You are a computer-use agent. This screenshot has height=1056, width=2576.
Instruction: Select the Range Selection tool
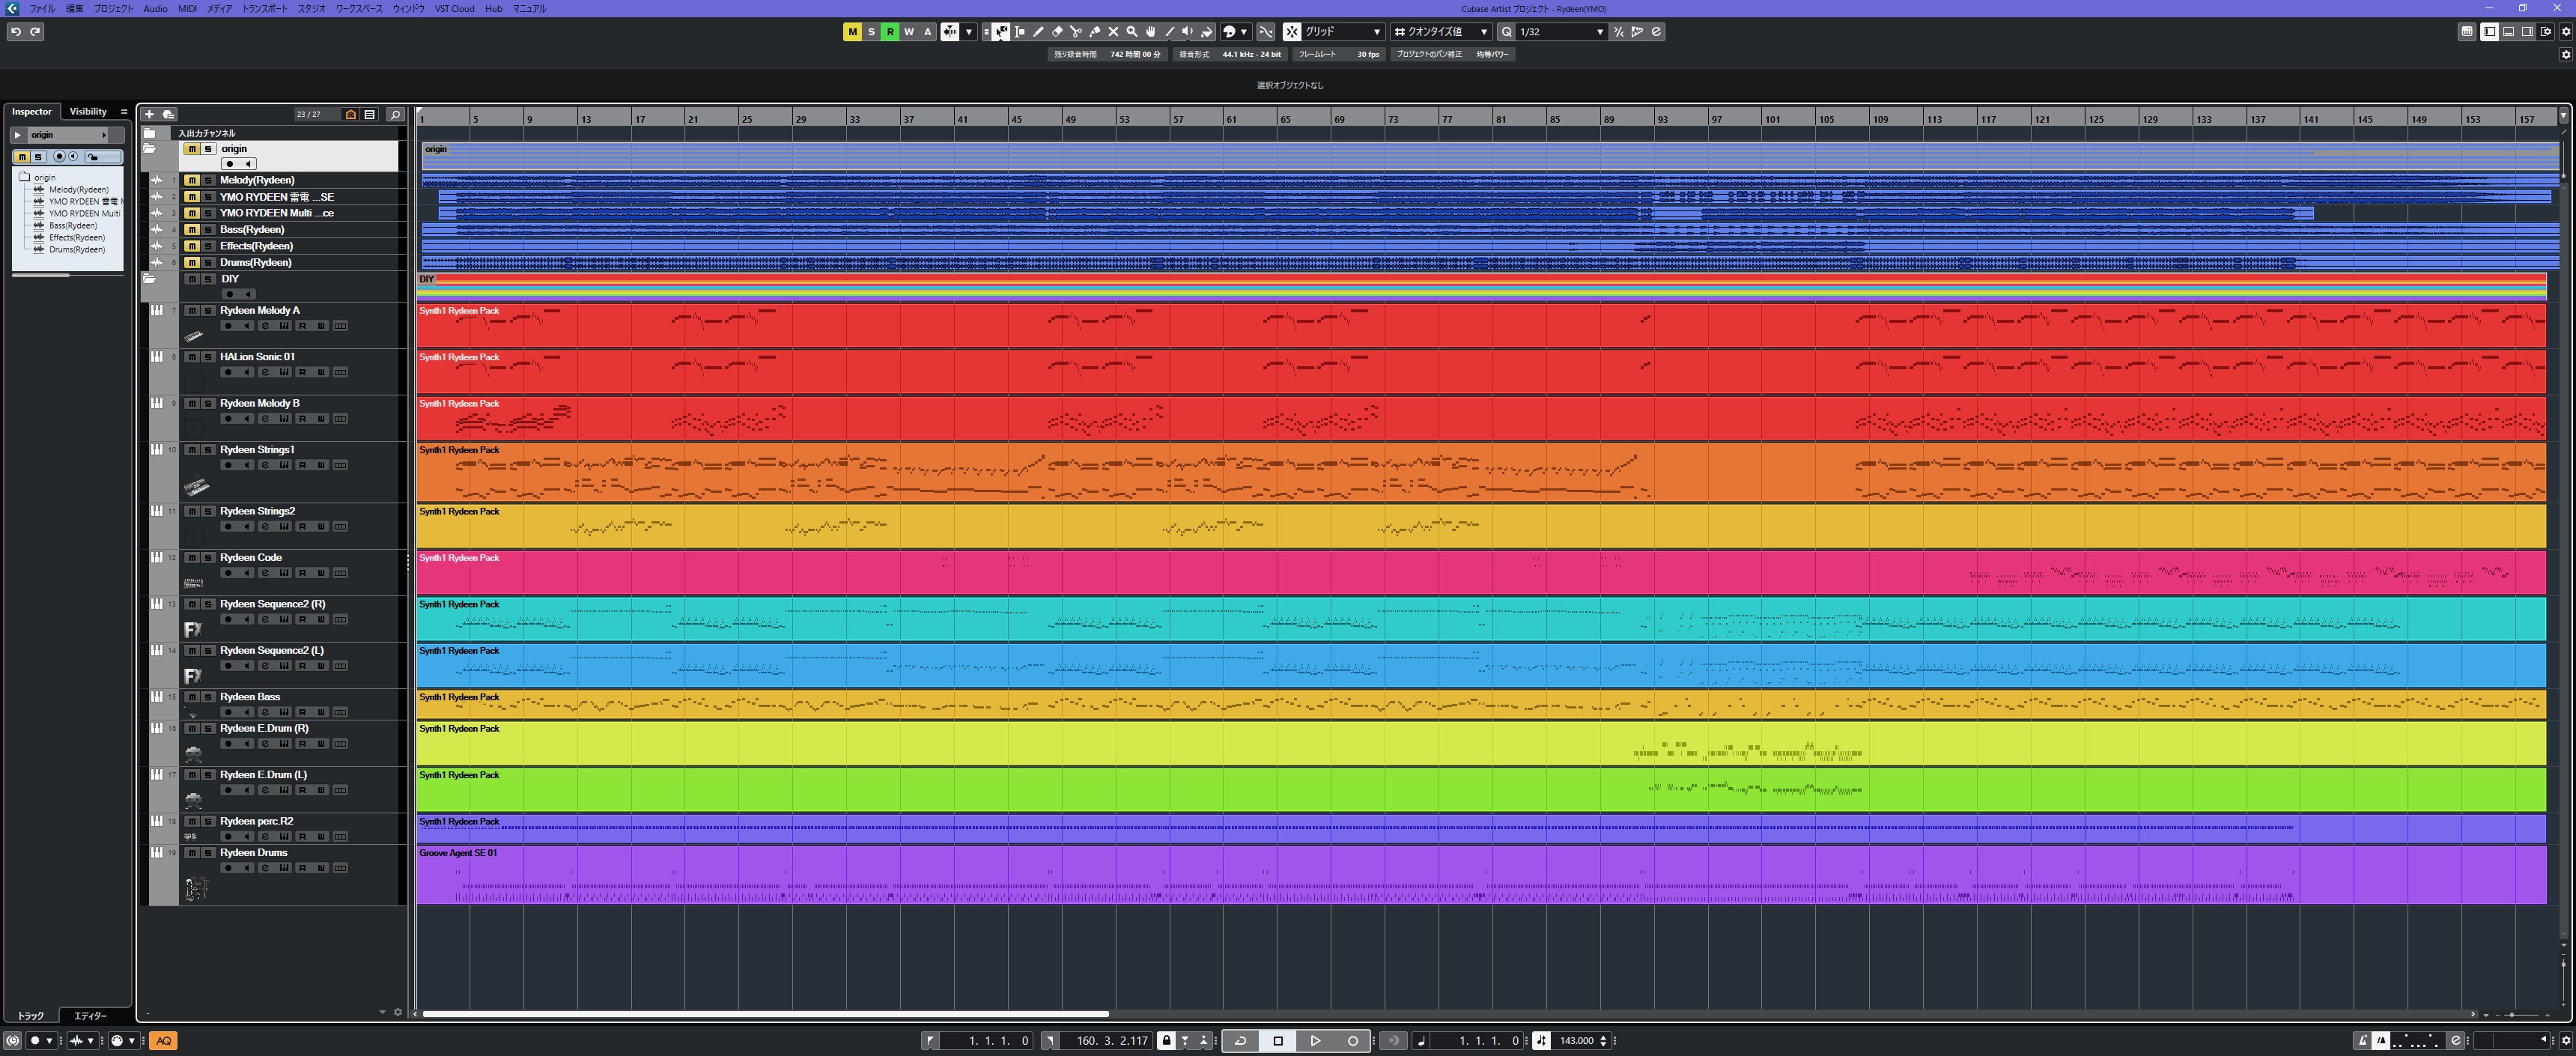pos(1020,32)
